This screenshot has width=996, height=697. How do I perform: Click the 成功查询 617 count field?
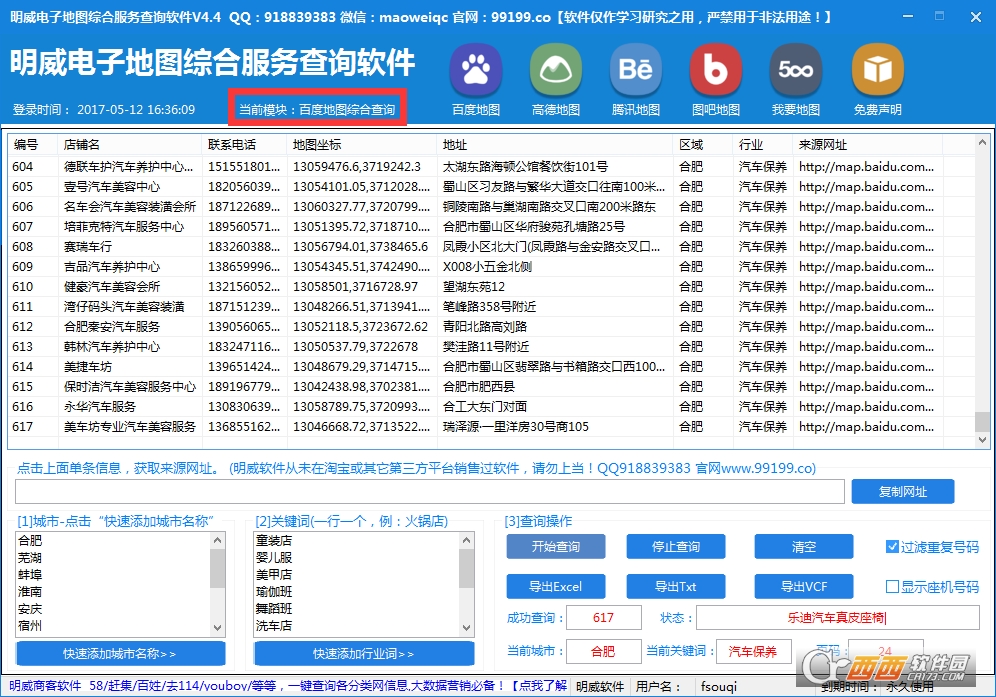(603, 618)
